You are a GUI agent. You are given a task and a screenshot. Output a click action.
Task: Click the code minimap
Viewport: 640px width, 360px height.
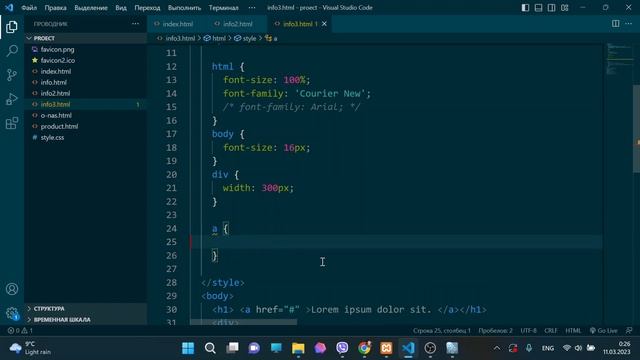(619, 59)
